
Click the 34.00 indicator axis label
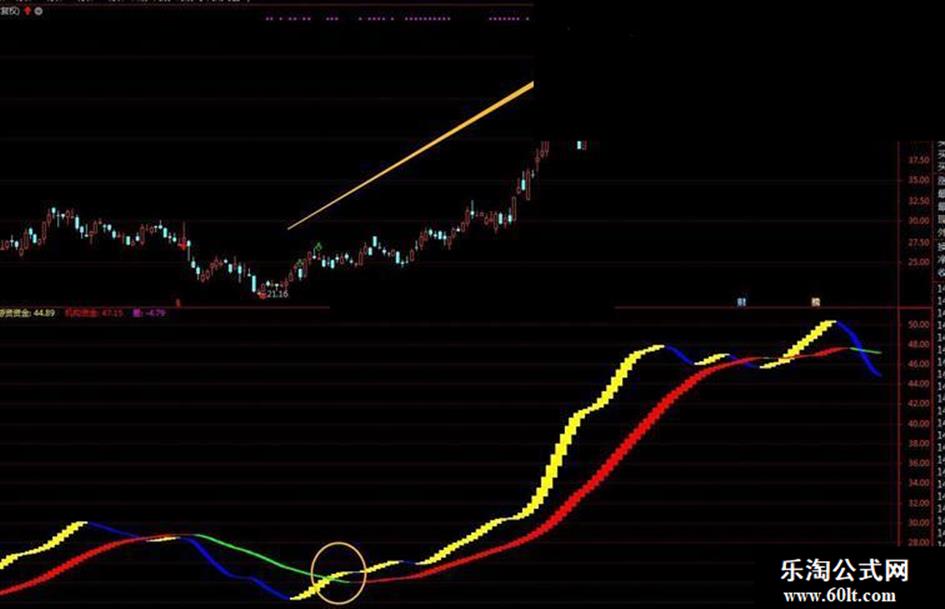coord(918,483)
